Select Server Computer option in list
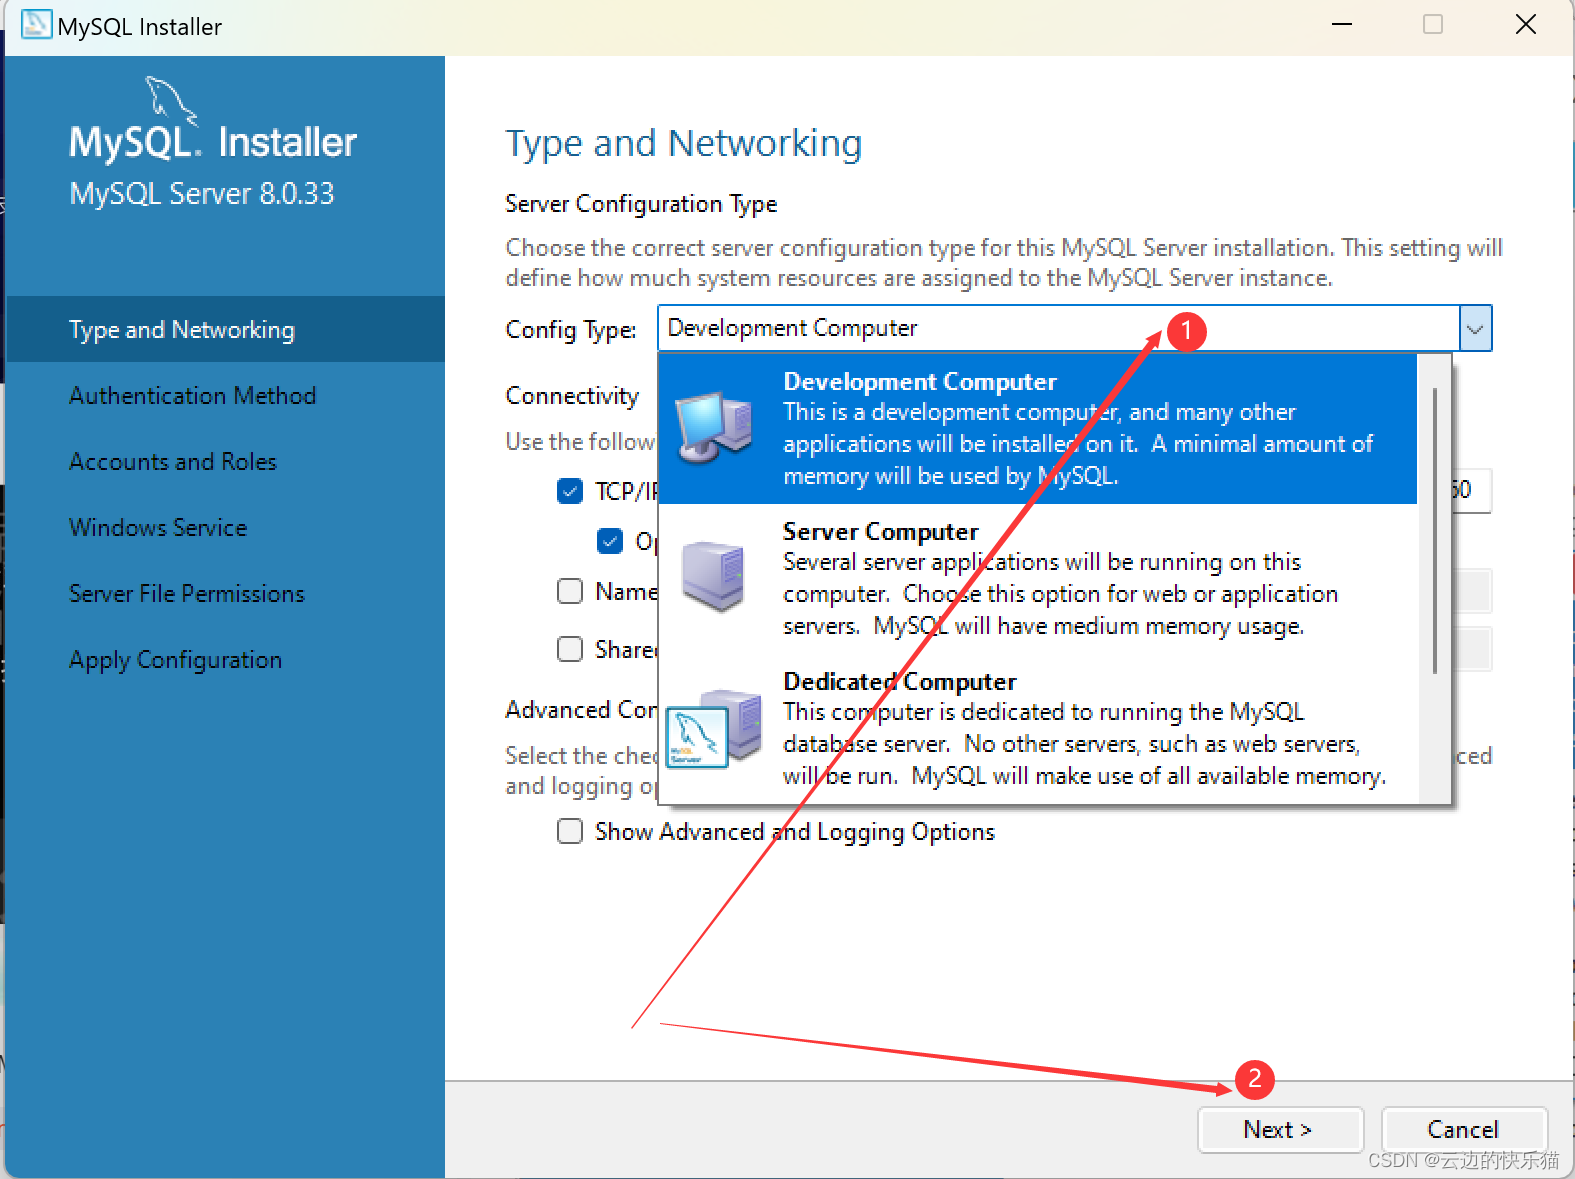The height and width of the screenshot is (1179, 1575). point(1038,578)
